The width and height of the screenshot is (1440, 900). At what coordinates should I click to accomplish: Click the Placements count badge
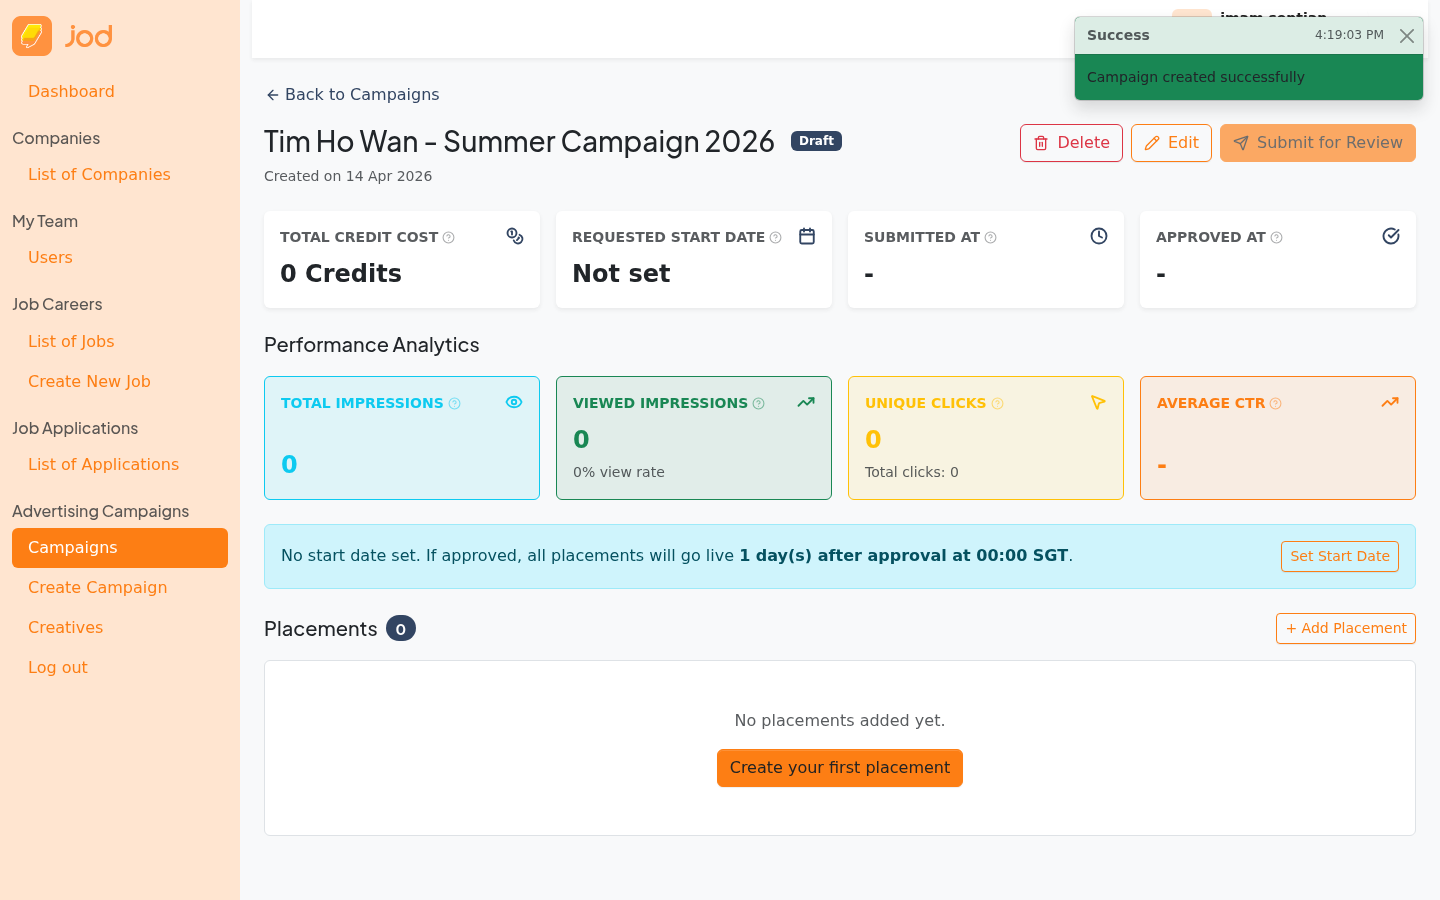tap(401, 629)
